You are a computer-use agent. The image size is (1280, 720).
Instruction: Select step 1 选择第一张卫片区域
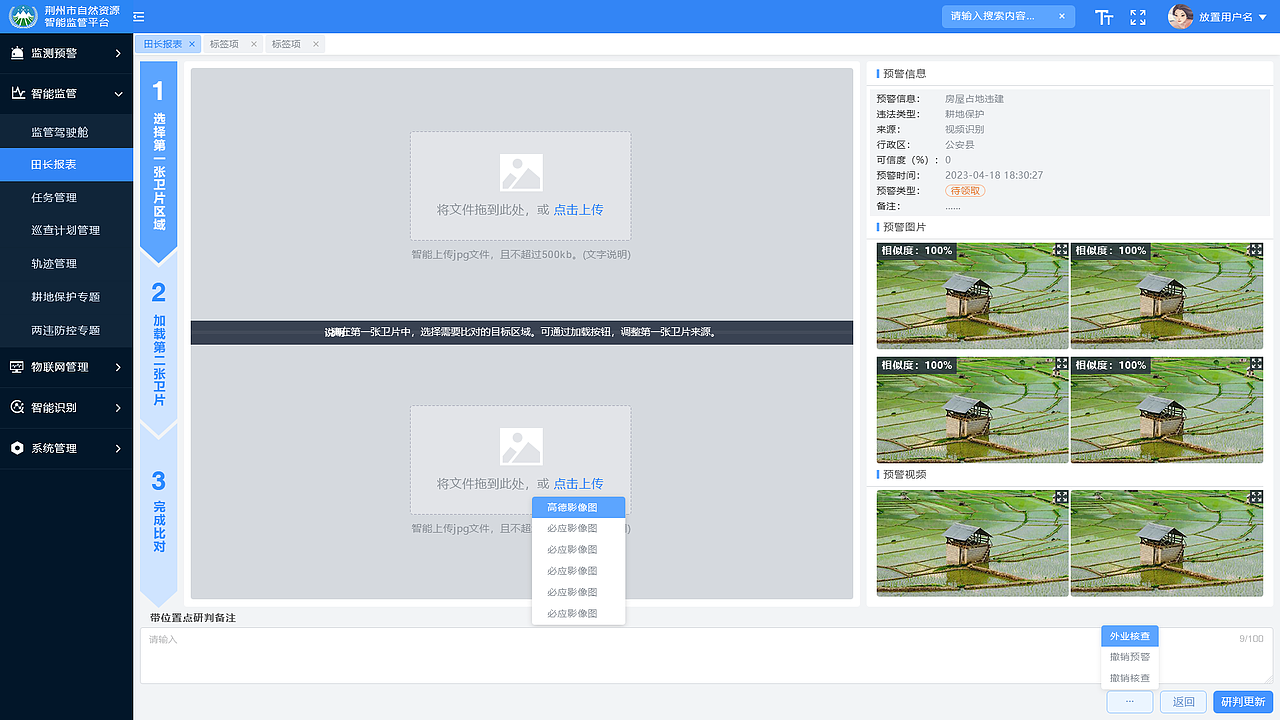[x=159, y=162]
